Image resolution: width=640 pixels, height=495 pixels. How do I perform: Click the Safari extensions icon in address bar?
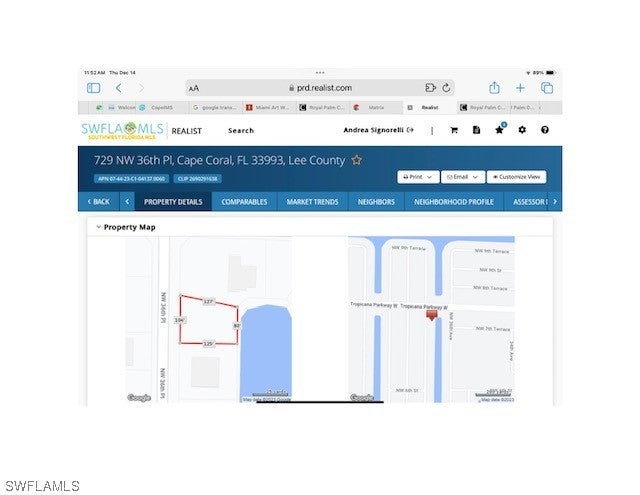pyautogui.click(x=430, y=88)
